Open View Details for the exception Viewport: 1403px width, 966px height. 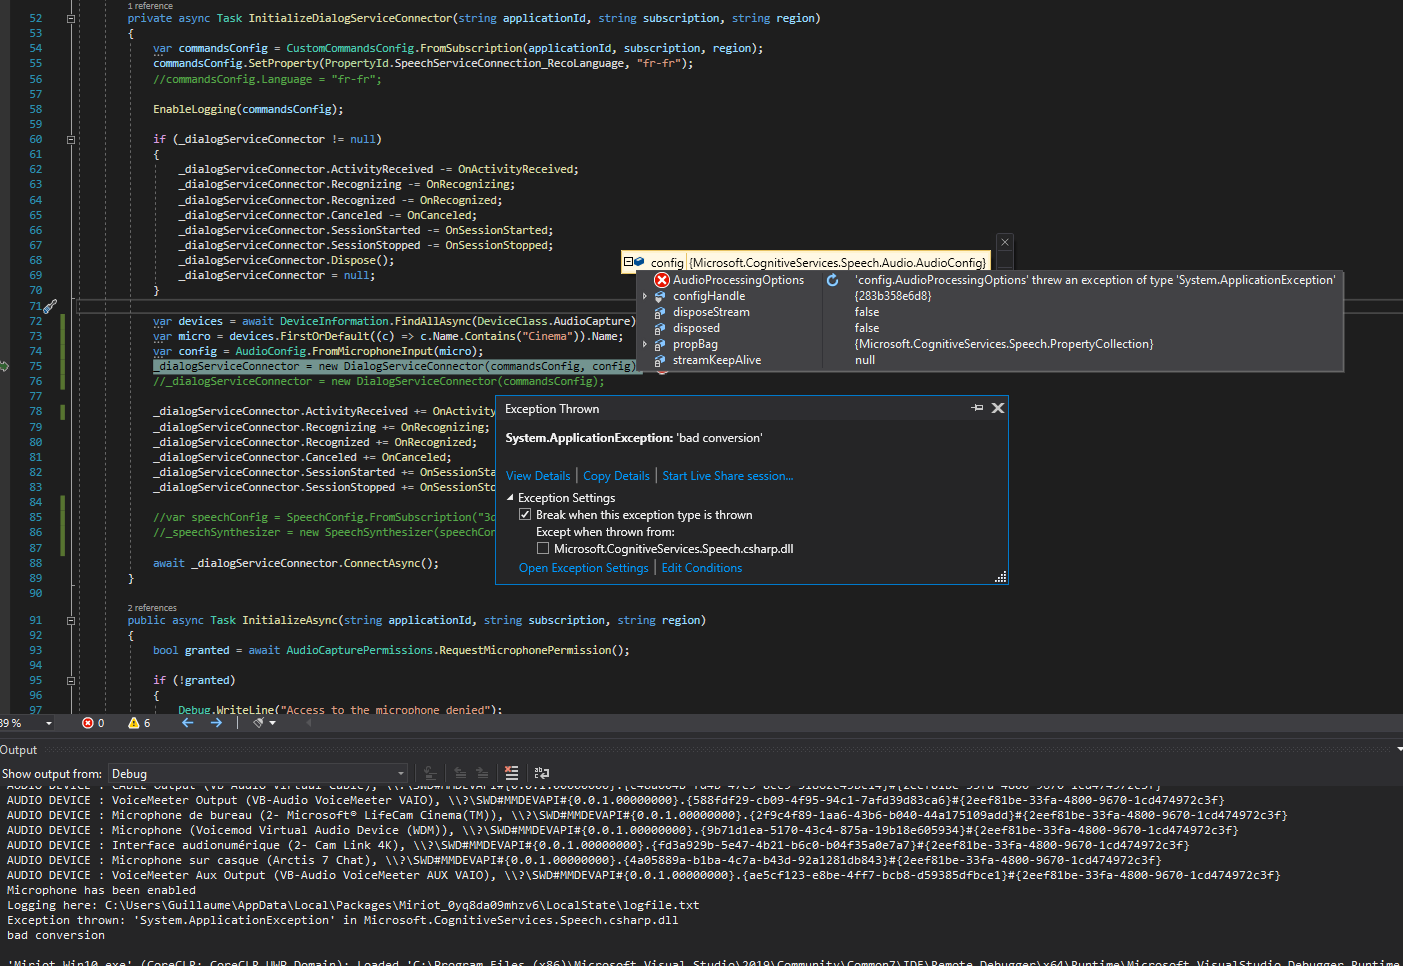click(538, 475)
